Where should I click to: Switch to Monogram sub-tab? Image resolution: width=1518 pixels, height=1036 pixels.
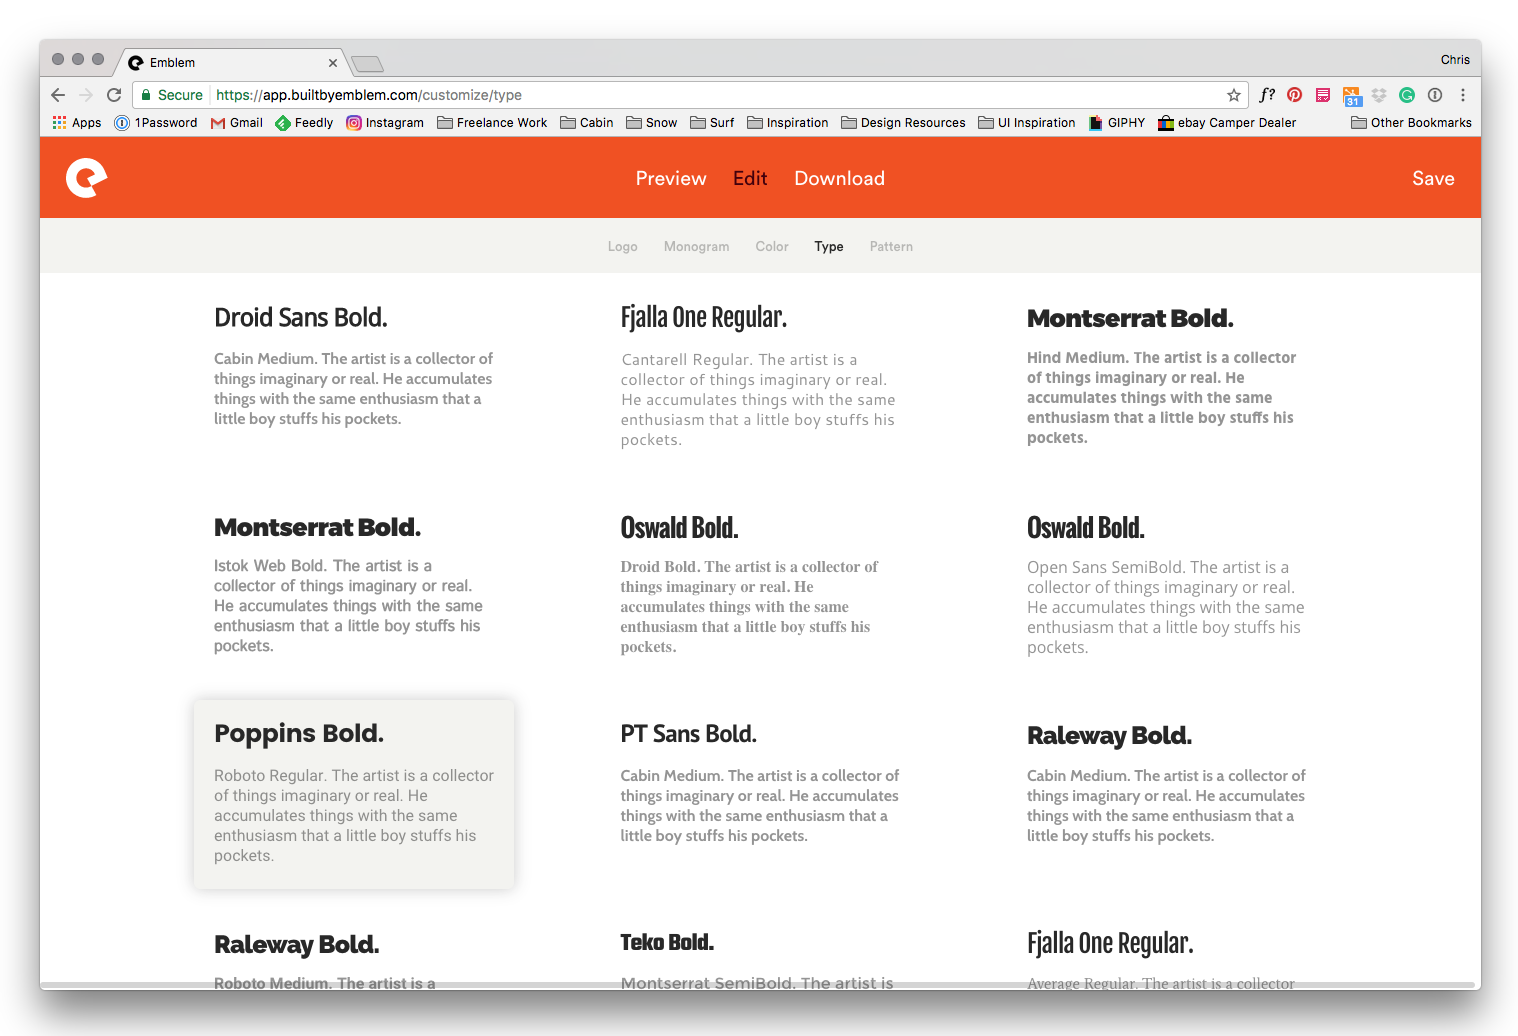click(696, 246)
